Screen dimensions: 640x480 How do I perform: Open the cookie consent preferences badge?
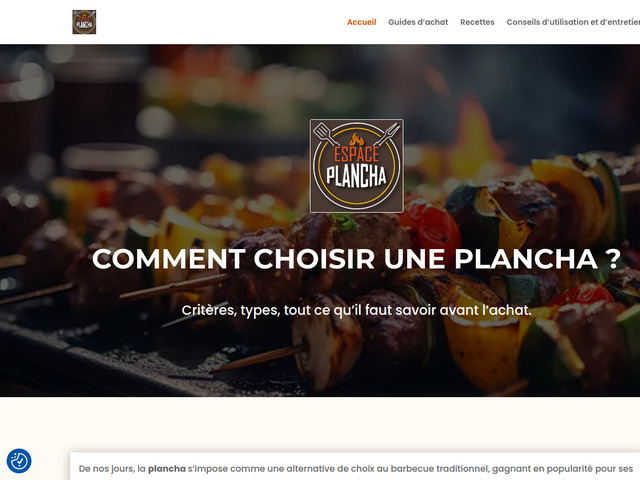pos(19,461)
